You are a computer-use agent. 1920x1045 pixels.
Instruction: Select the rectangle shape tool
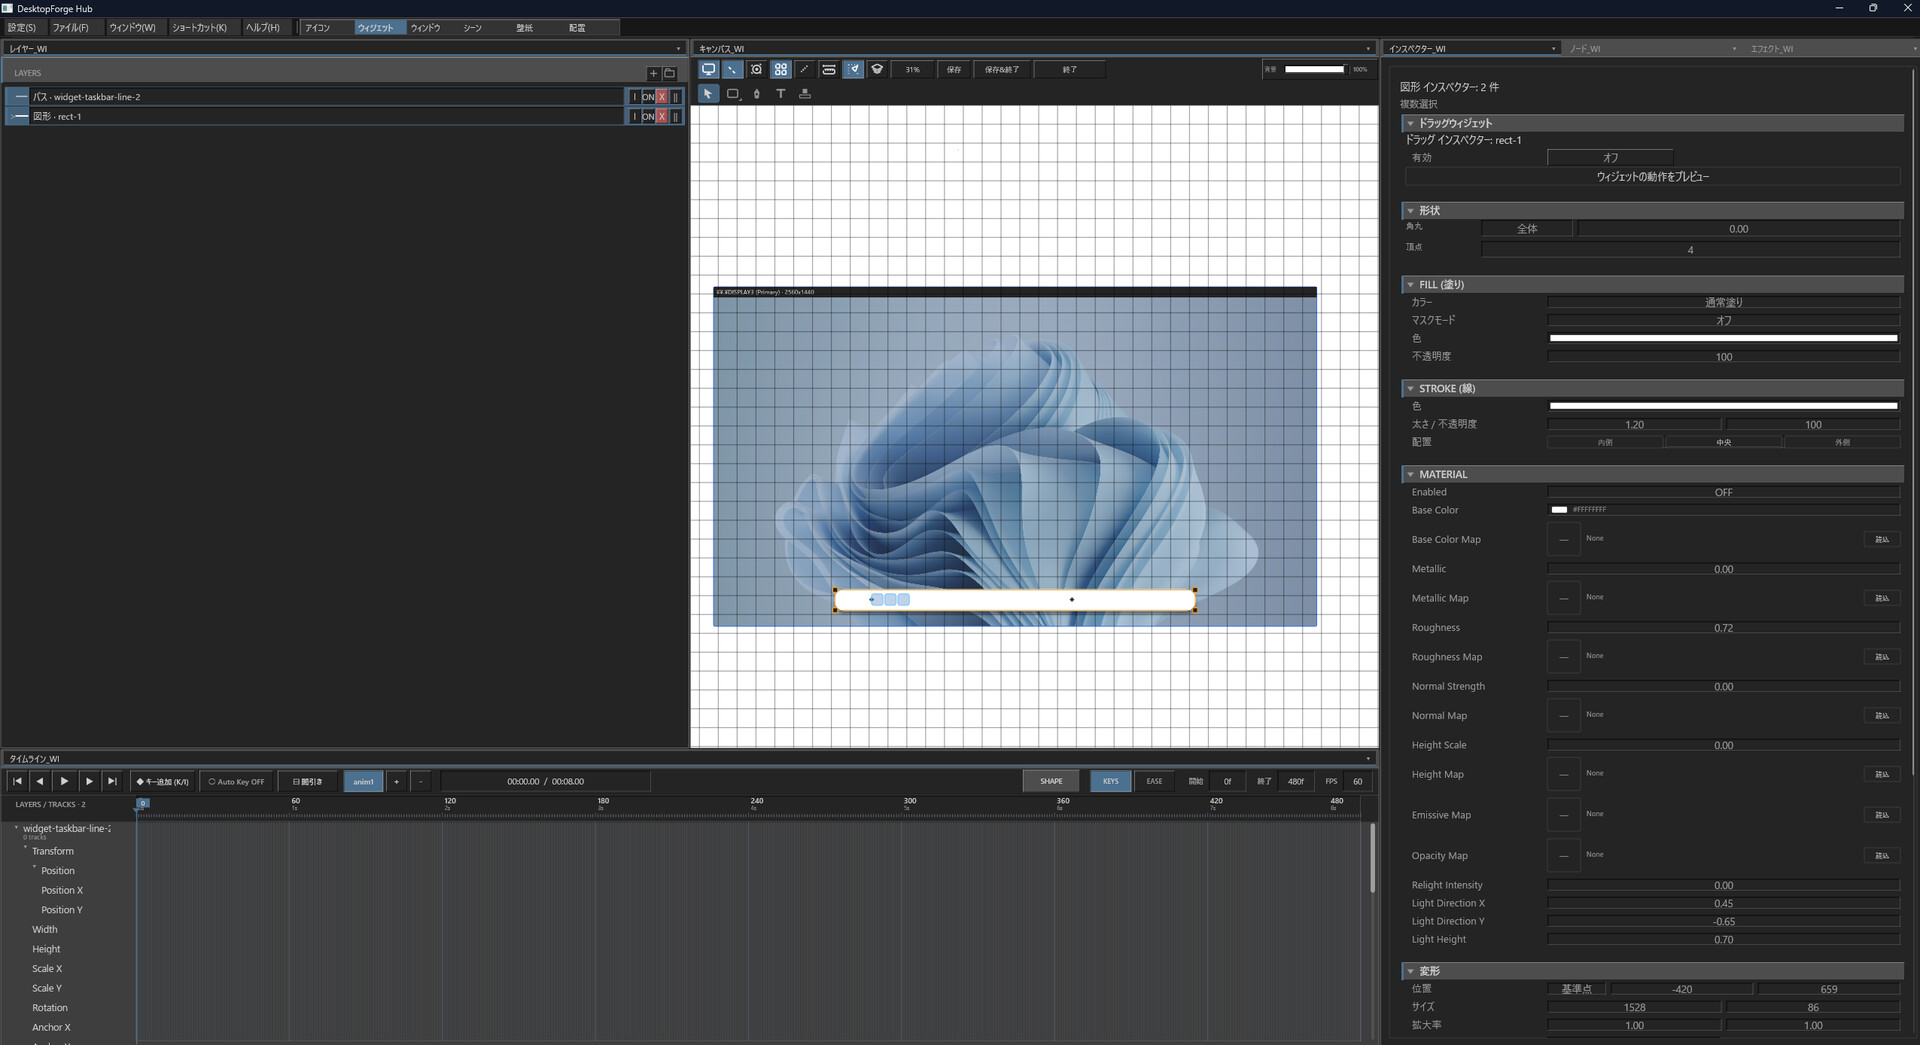click(732, 93)
